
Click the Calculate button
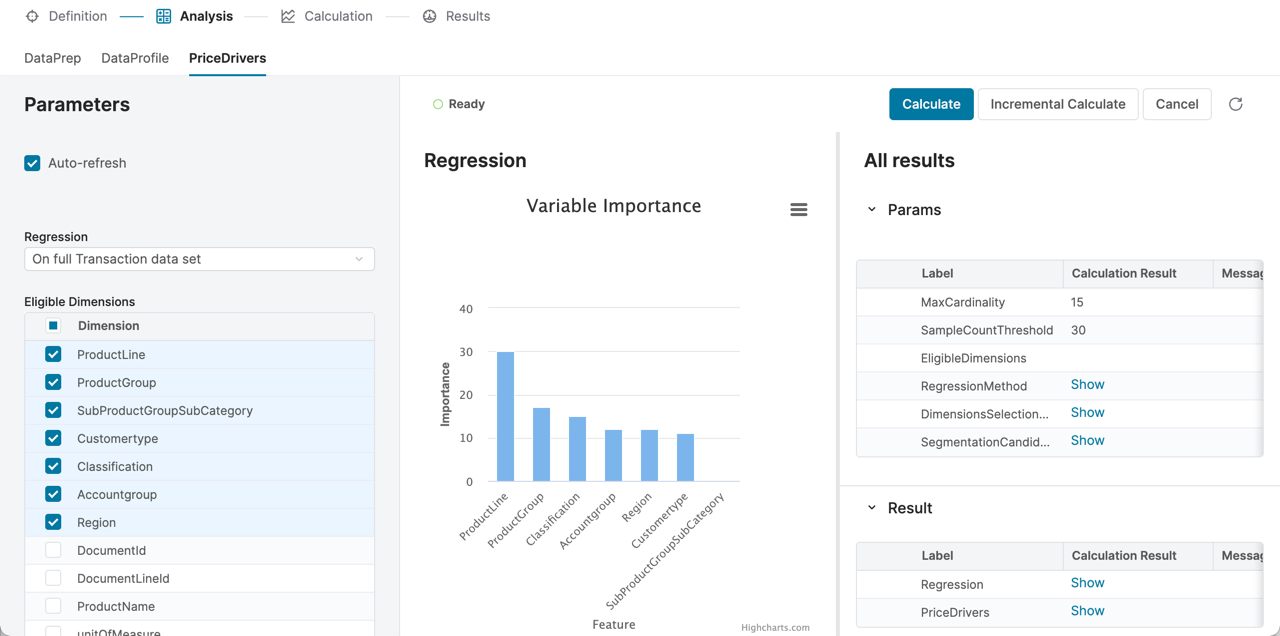coord(931,103)
